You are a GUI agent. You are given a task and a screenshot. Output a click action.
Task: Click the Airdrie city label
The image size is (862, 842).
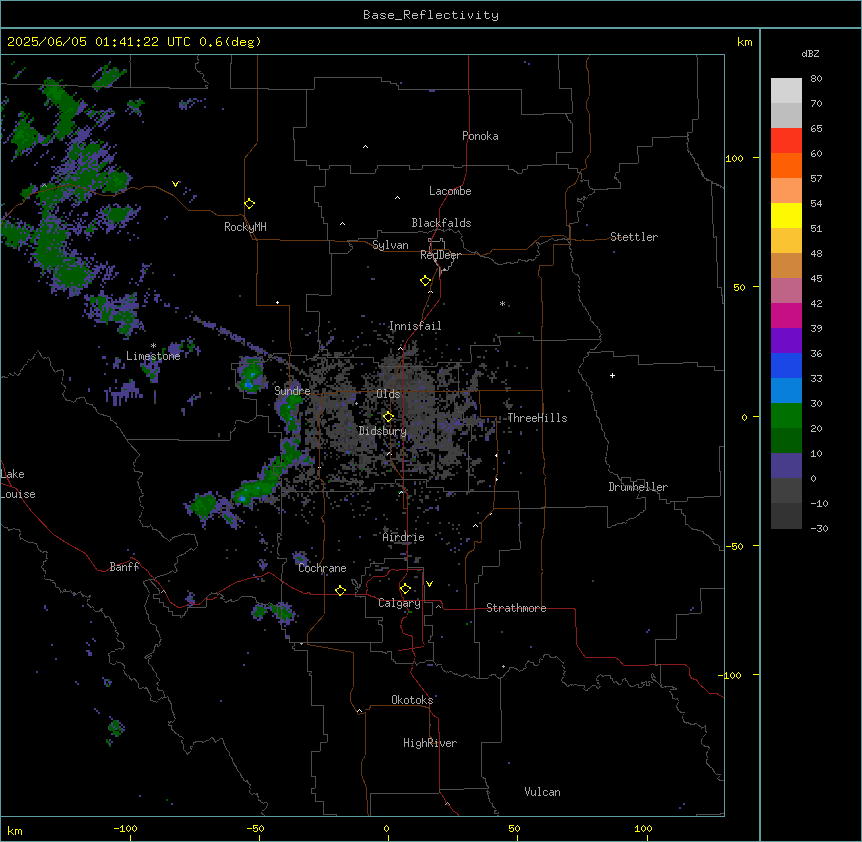[x=404, y=537]
